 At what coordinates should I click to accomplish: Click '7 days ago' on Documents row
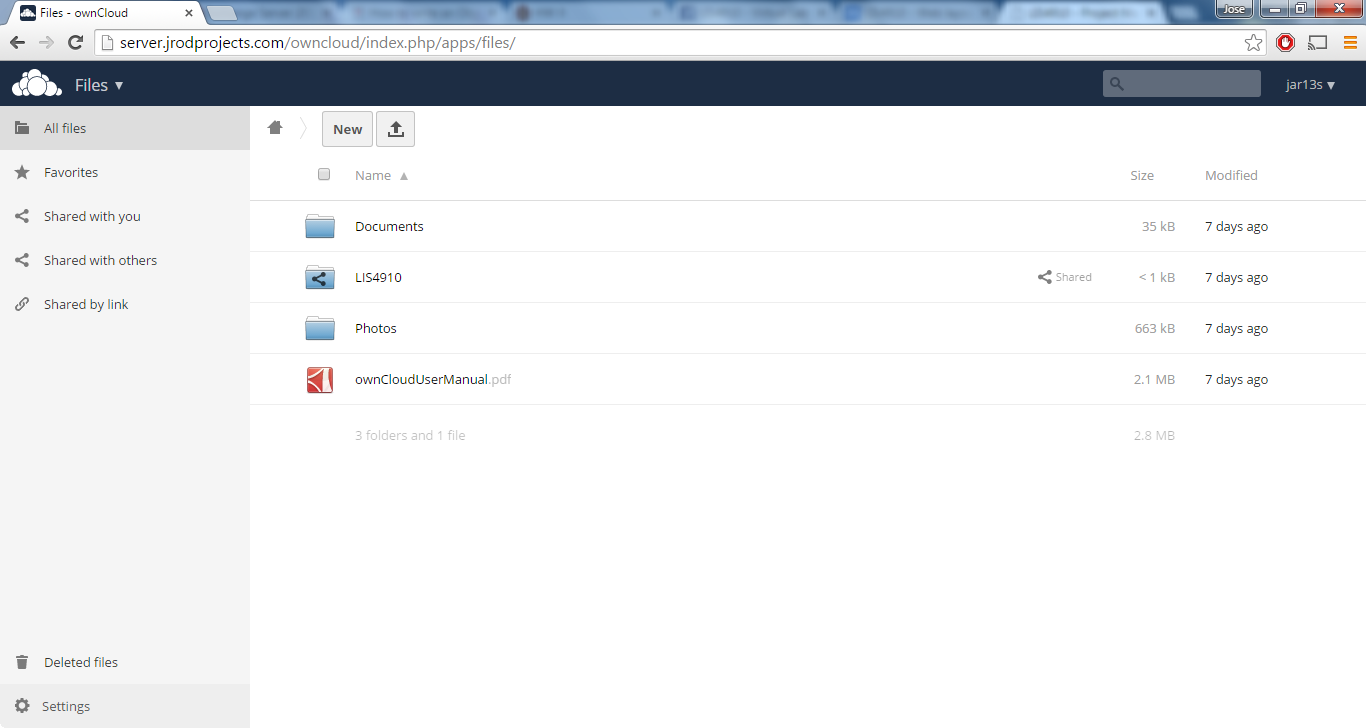tap(1236, 226)
